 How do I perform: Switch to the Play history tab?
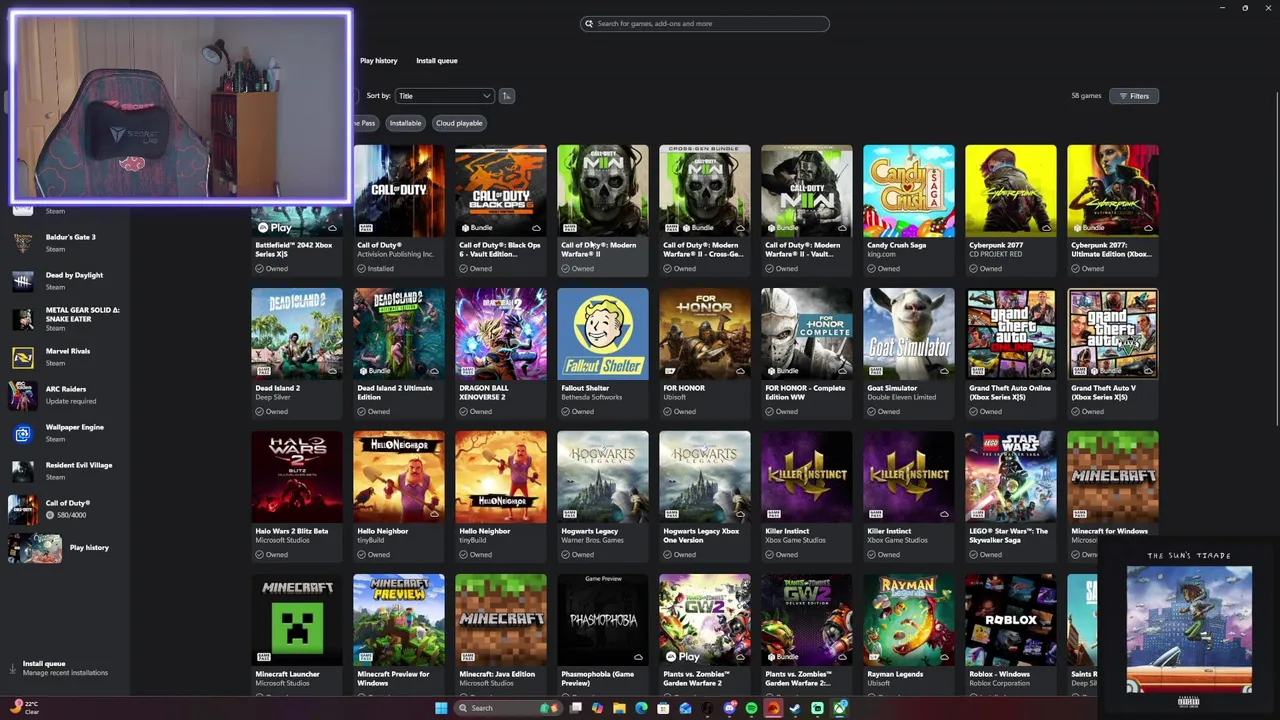(x=378, y=61)
